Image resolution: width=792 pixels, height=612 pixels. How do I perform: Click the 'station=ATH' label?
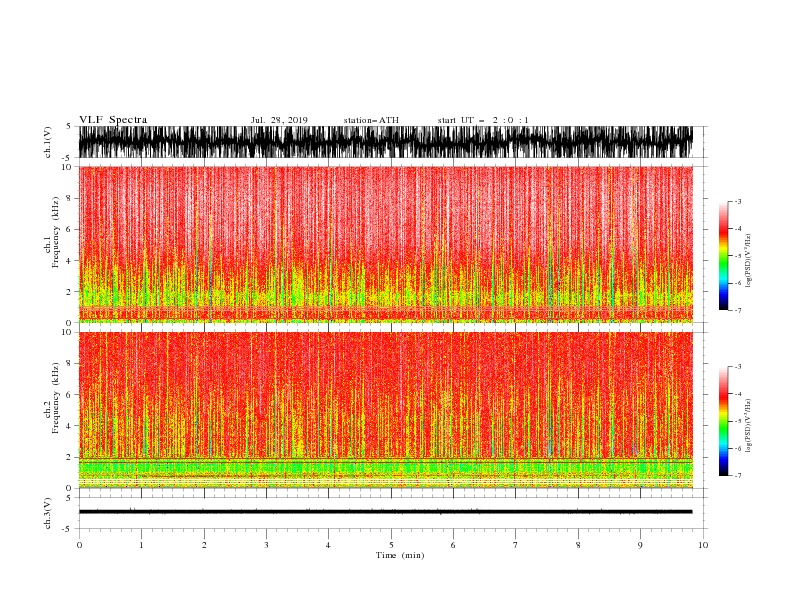click(x=371, y=120)
